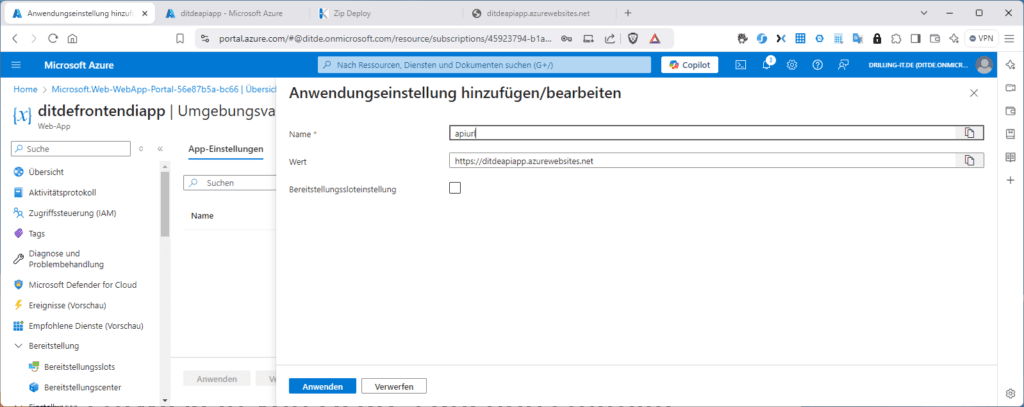Bookmark this page
The image size is (1024, 407).
pos(180,39)
